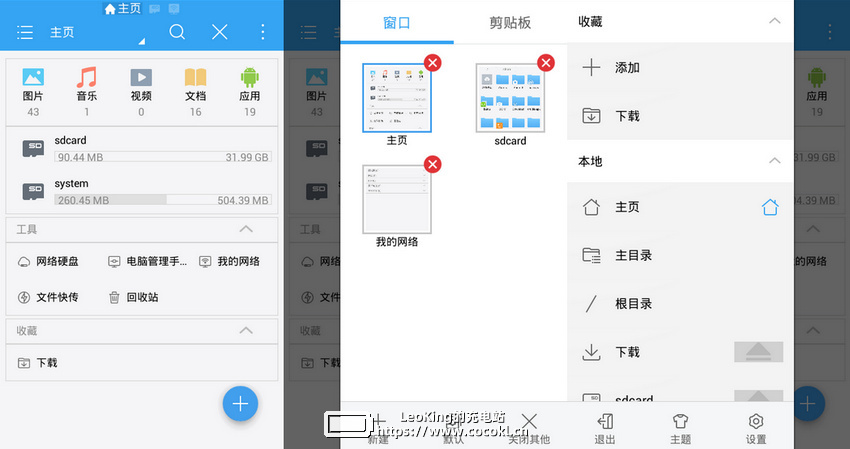Screen dimensions: 850x449
Task: Tap the search magnifier icon
Action: point(177,32)
